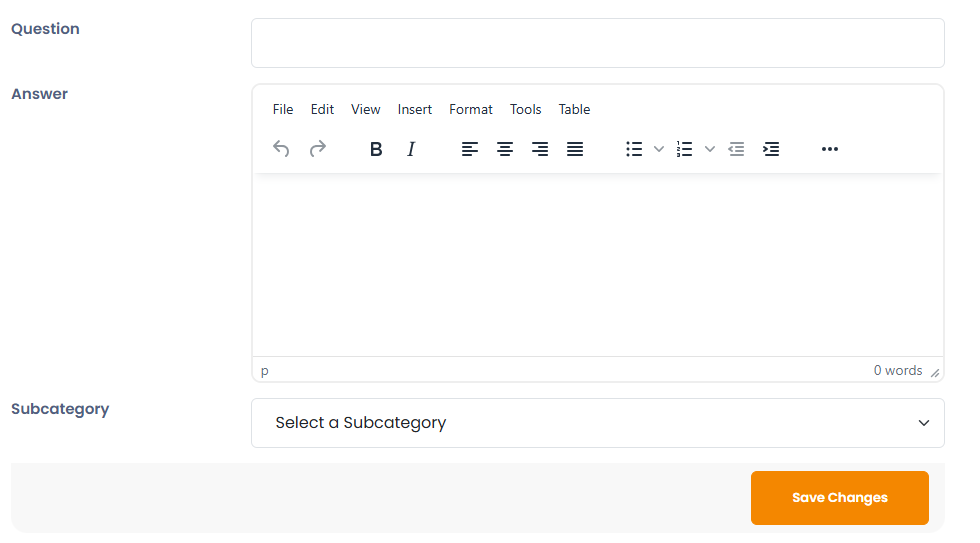
Task: Open the Select a Subcategory dropdown
Action: [x=598, y=423]
